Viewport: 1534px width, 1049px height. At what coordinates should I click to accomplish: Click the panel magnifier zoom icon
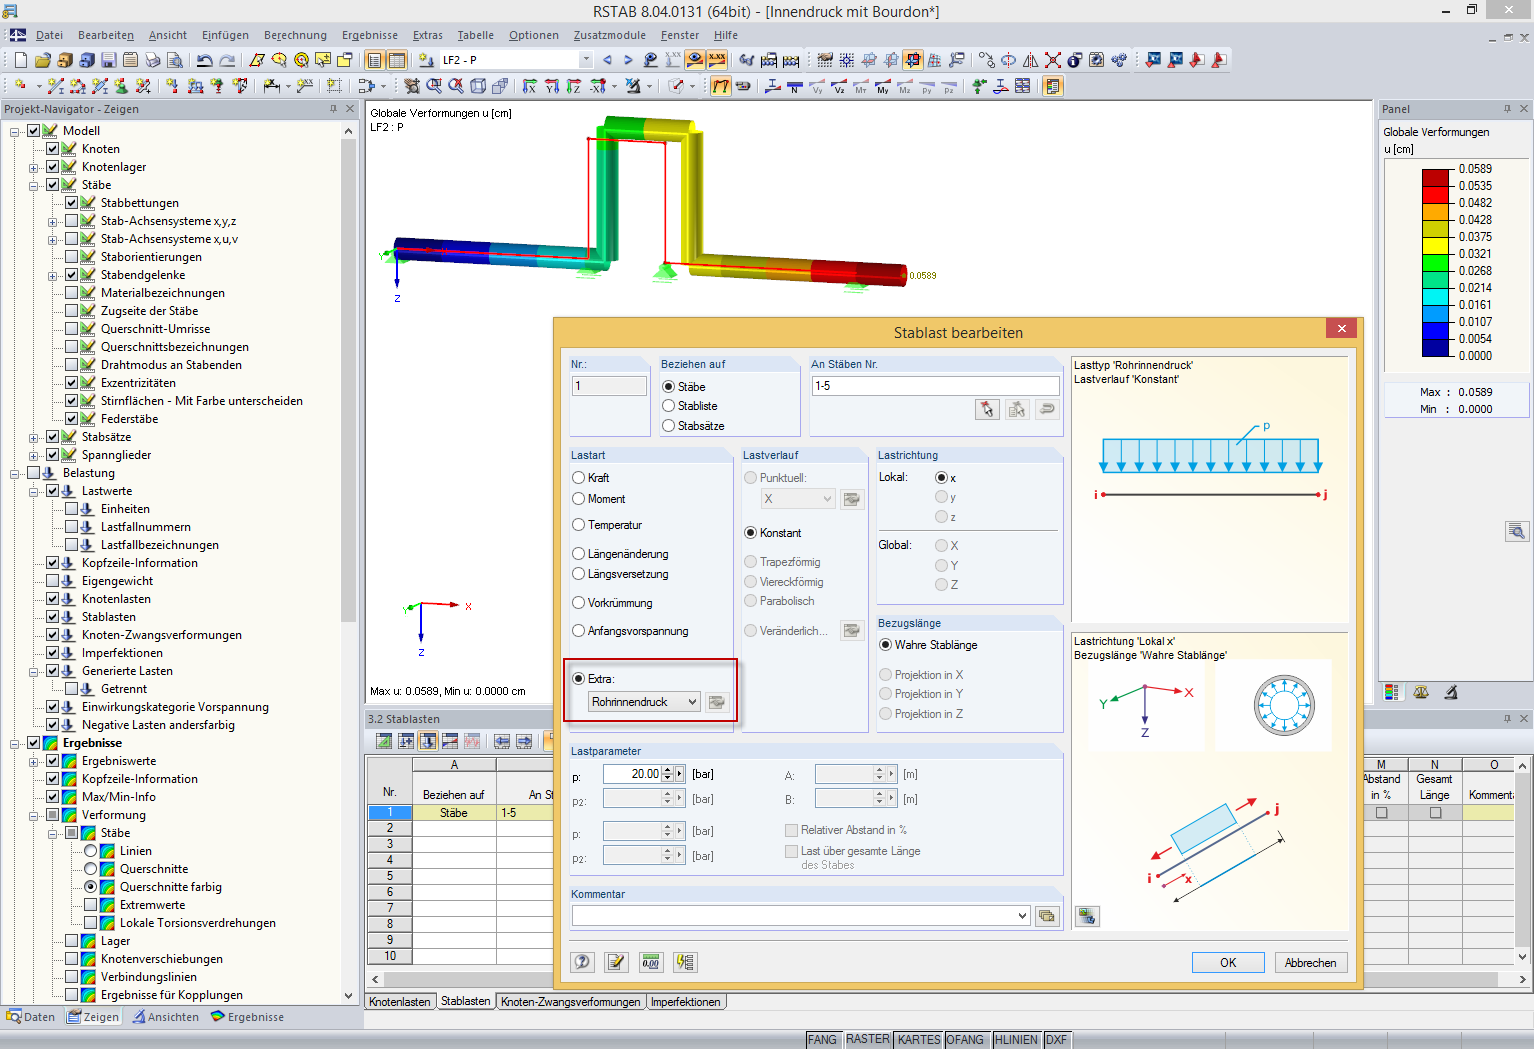tap(1517, 531)
